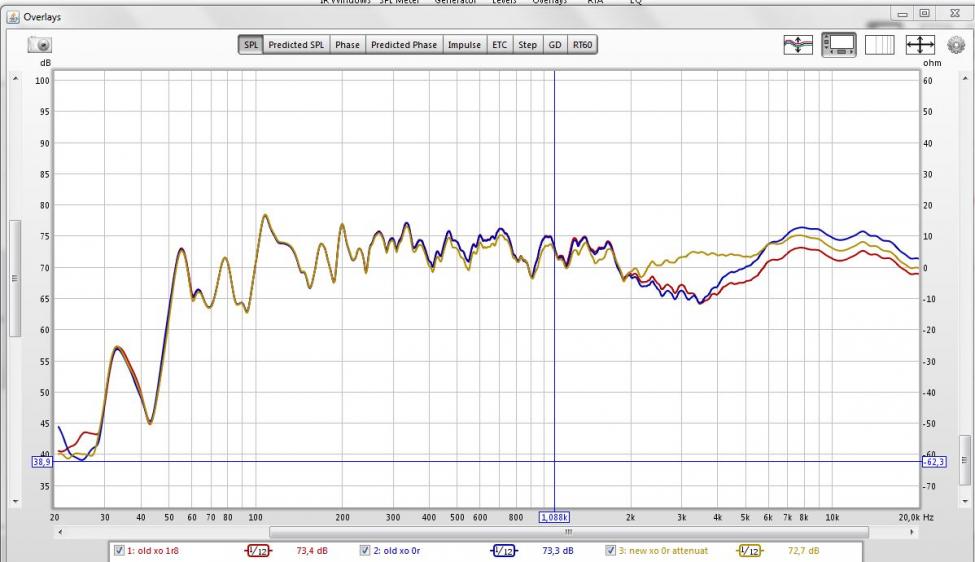Image resolution: width=975 pixels, height=562 pixels.
Task: Open the graph limits icon
Action: pyautogui.click(x=879, y=45)
